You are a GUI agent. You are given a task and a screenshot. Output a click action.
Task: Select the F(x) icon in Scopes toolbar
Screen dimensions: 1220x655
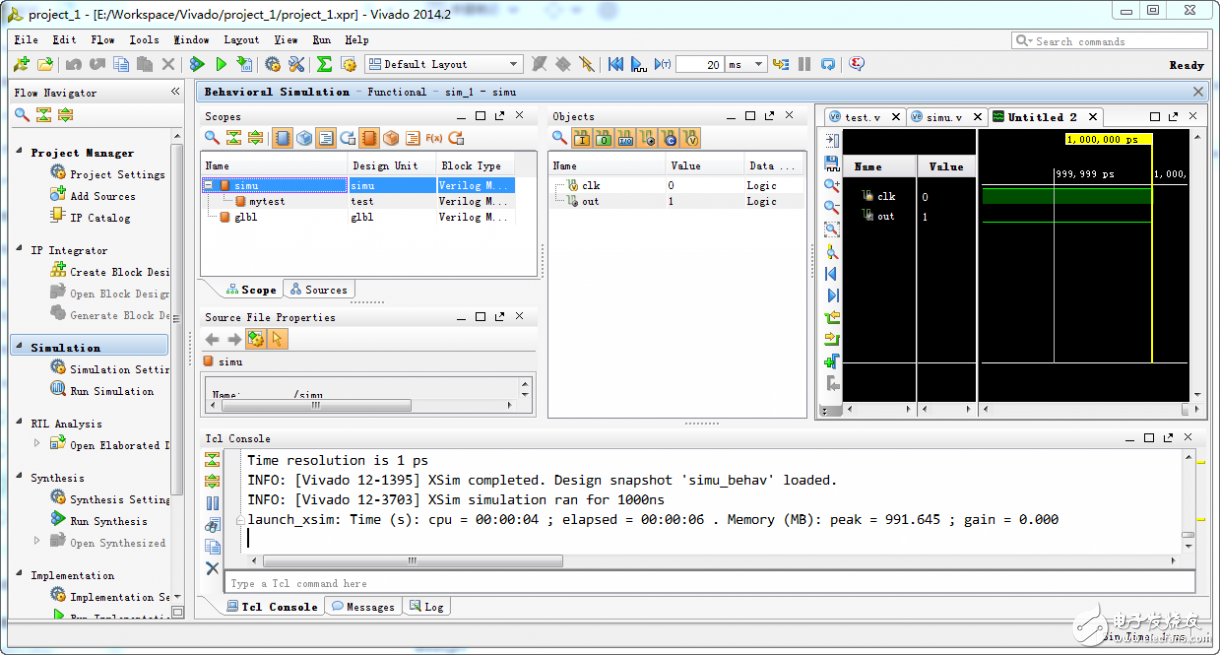pos(432,137)
